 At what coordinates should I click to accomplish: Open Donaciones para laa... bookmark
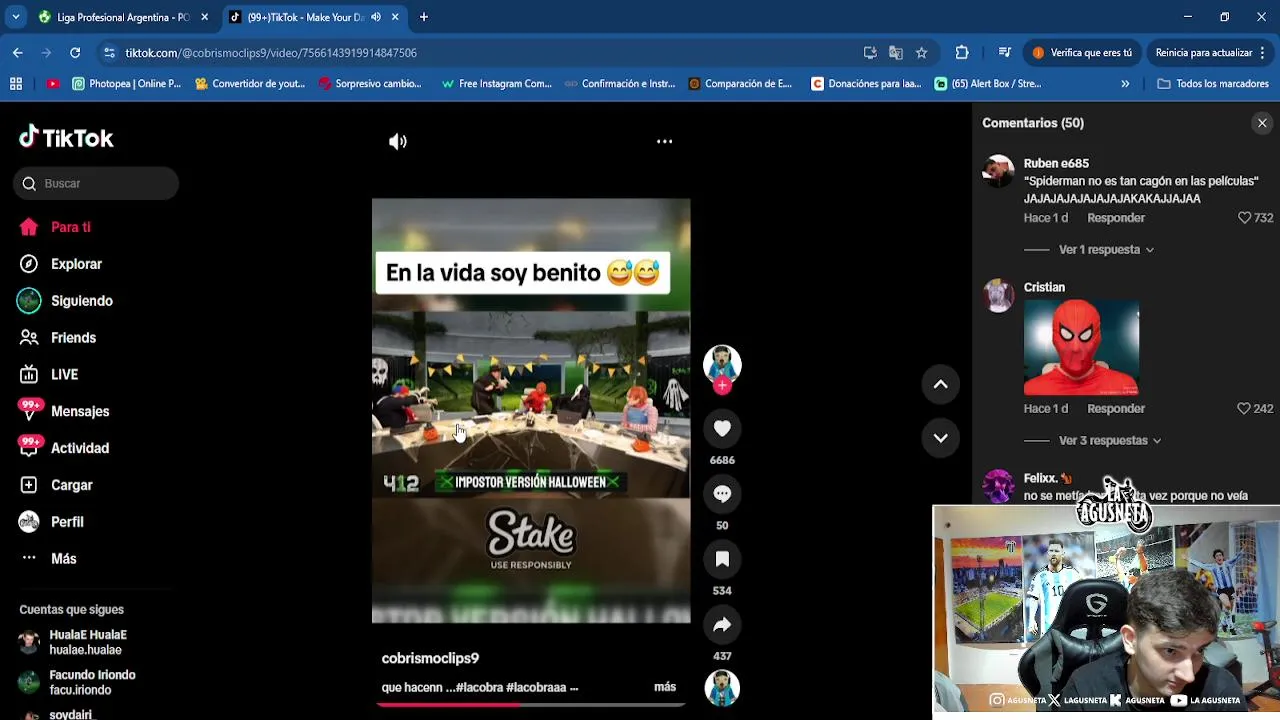pyautogui.click(x=866, y=84)
